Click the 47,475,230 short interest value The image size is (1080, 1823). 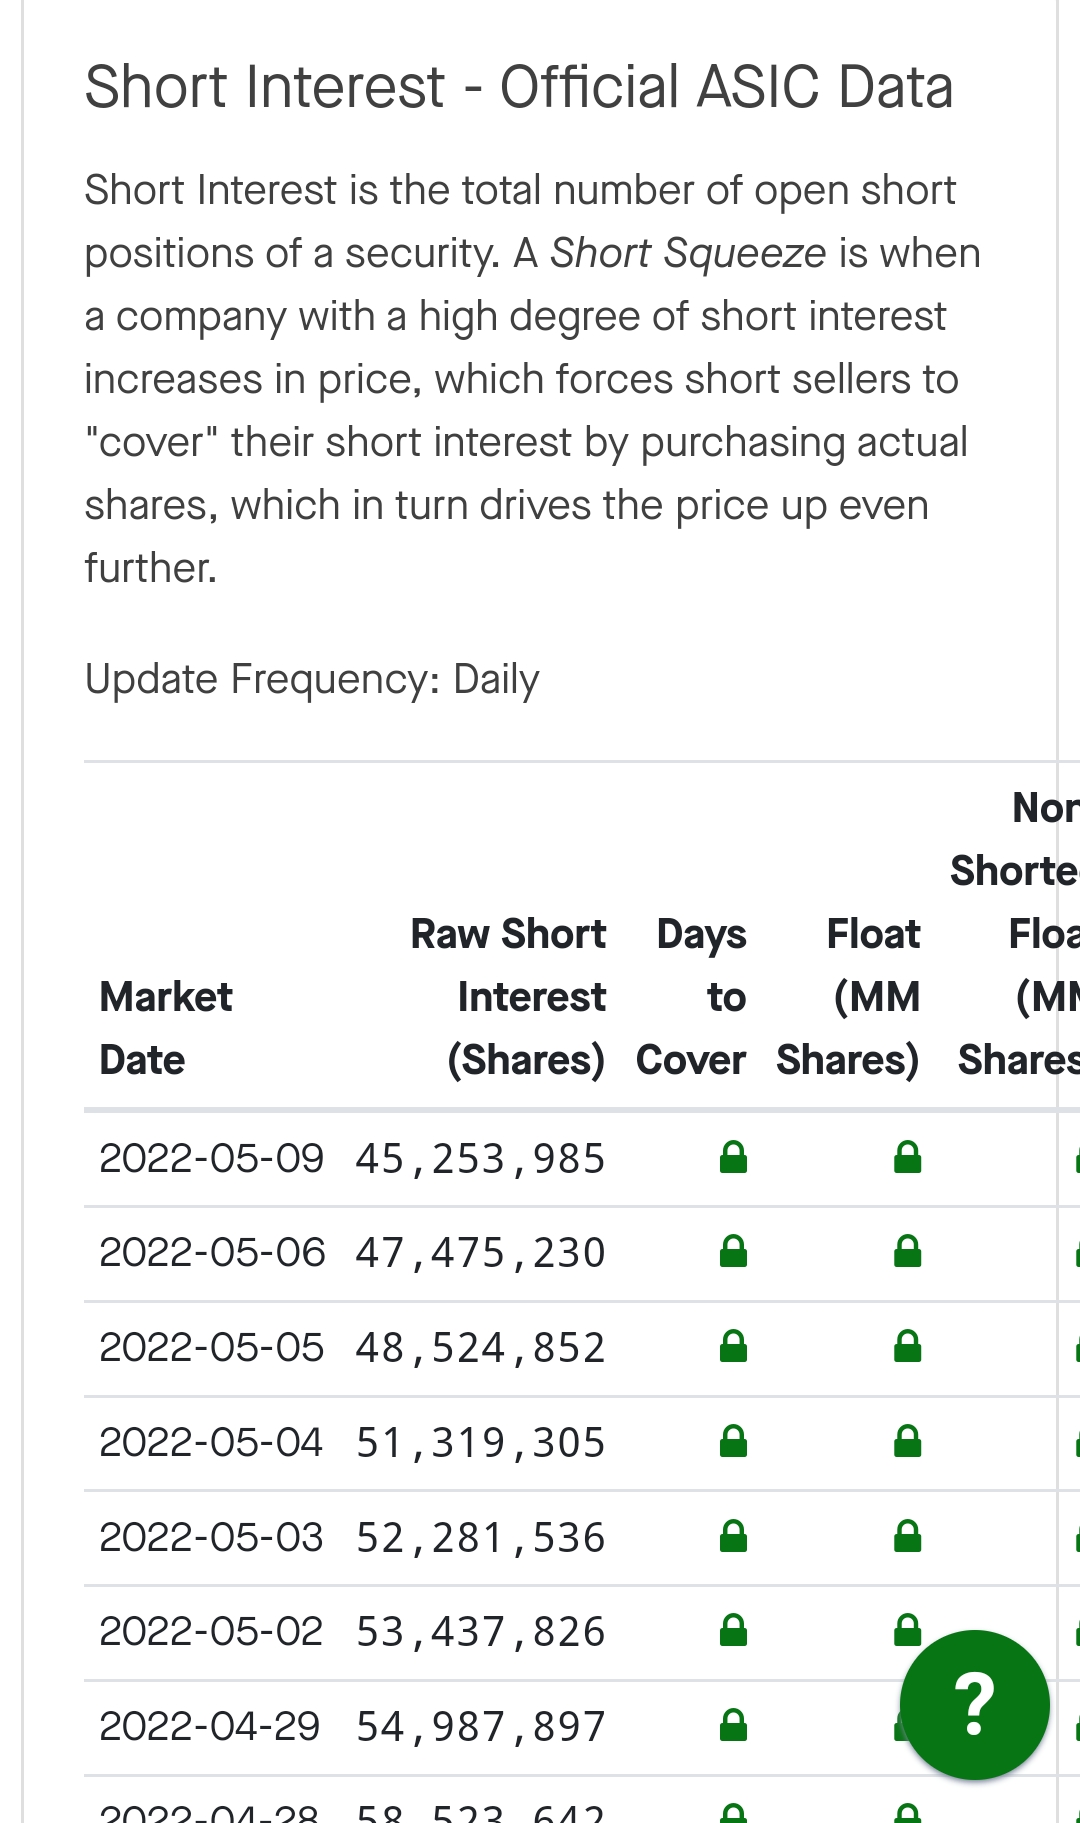click(x=480, y=1253)
